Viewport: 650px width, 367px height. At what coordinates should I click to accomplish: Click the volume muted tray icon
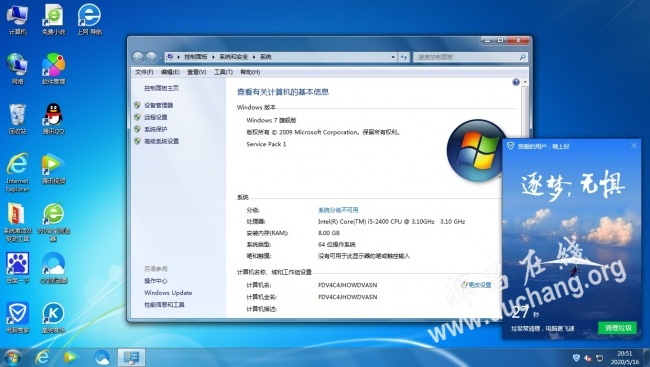click(588, 357)
